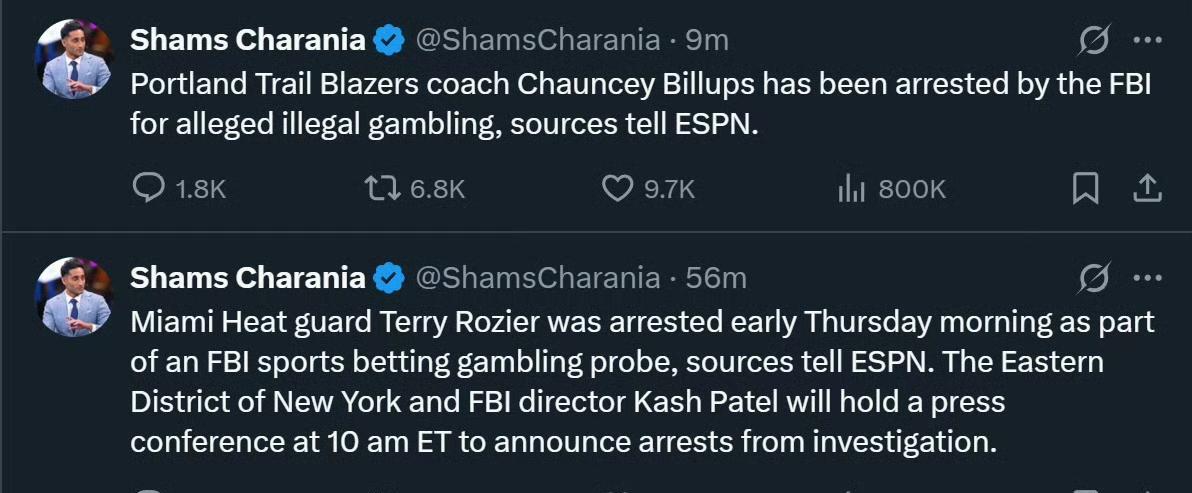1192x493 pixels.
Task: Click Grok icon on Terry Rozier tweet
Action: pyautogui.click(x=1094, y=278)
